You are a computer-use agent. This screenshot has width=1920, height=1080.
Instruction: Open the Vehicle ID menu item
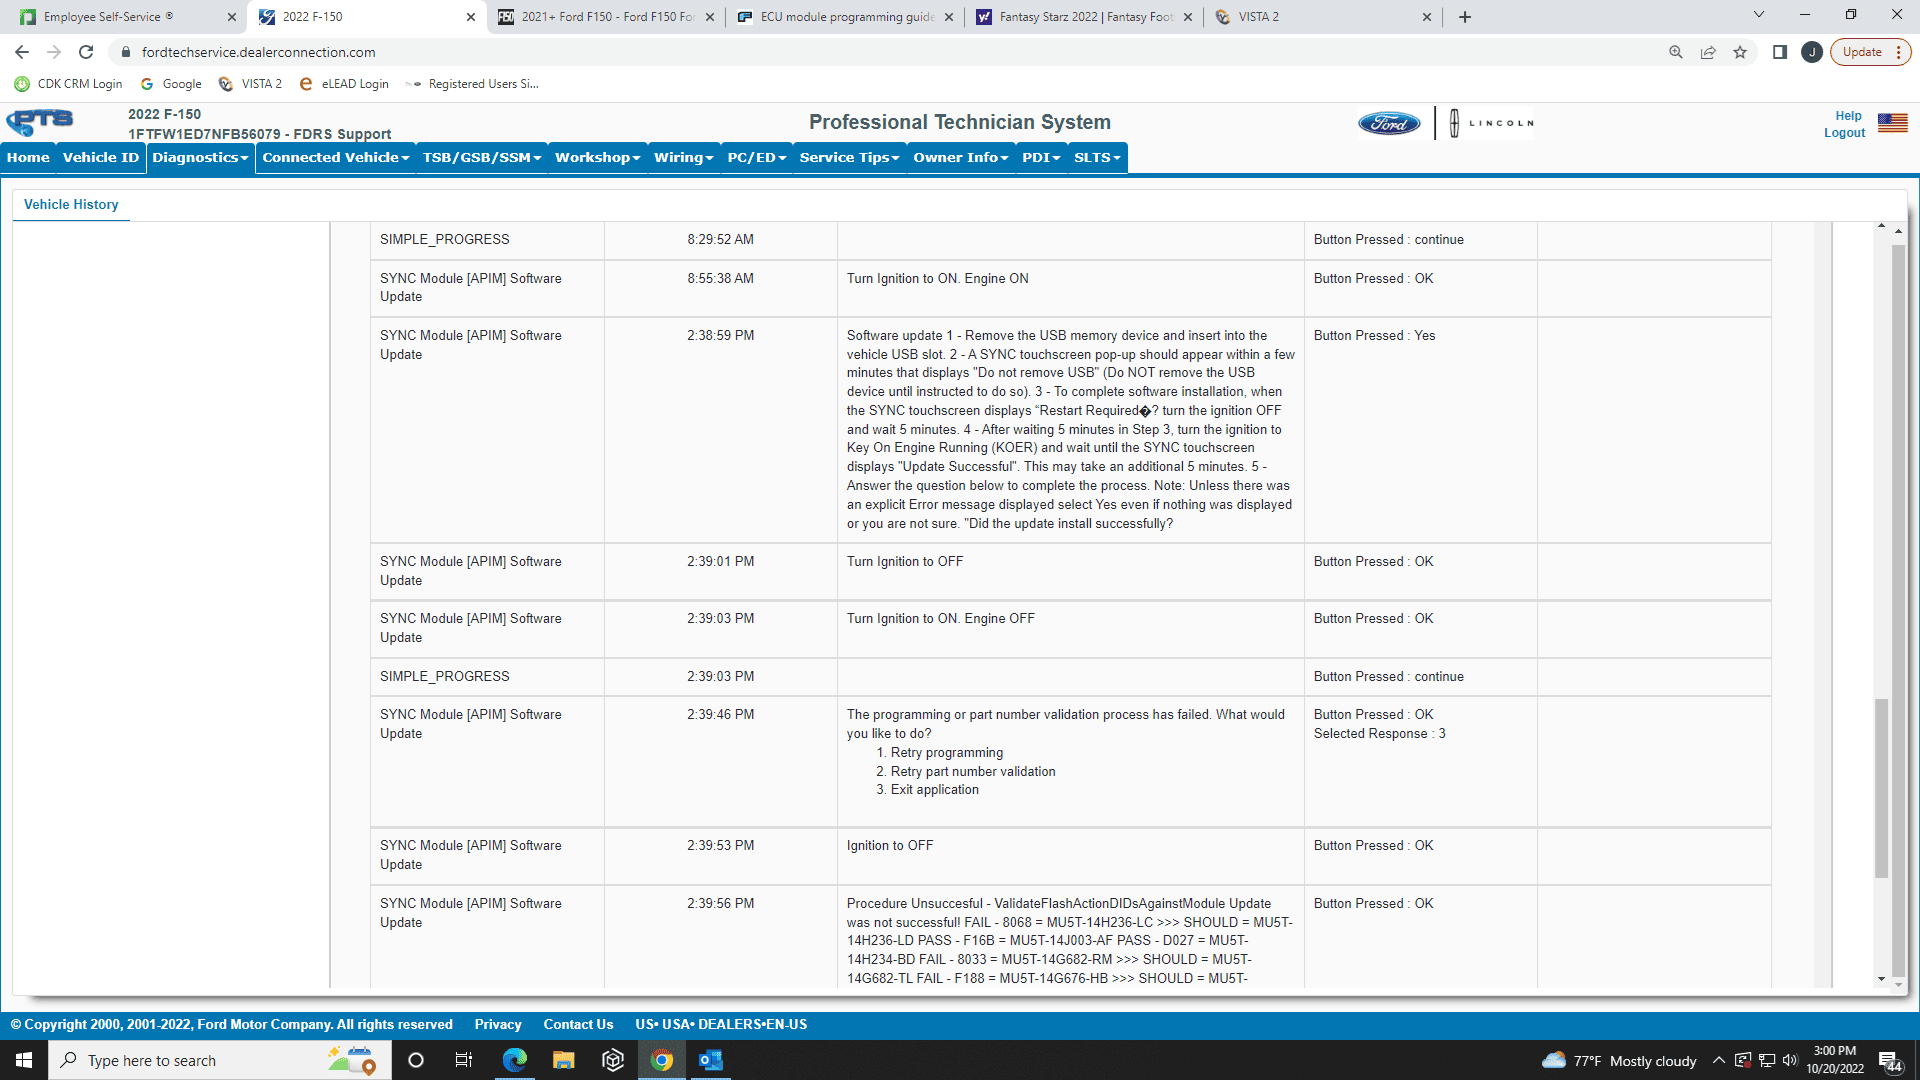(x=101, y=157)
